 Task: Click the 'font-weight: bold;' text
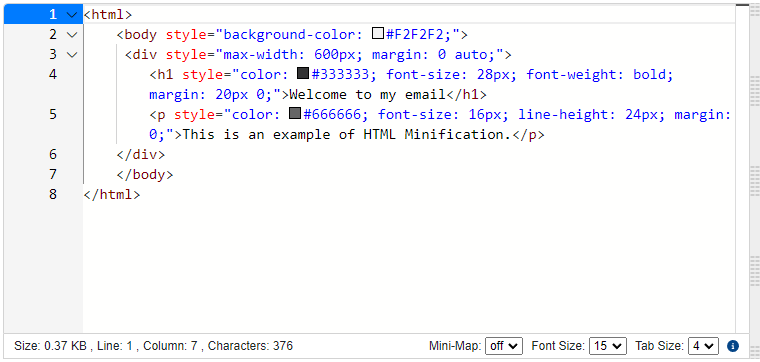point(600,74)
